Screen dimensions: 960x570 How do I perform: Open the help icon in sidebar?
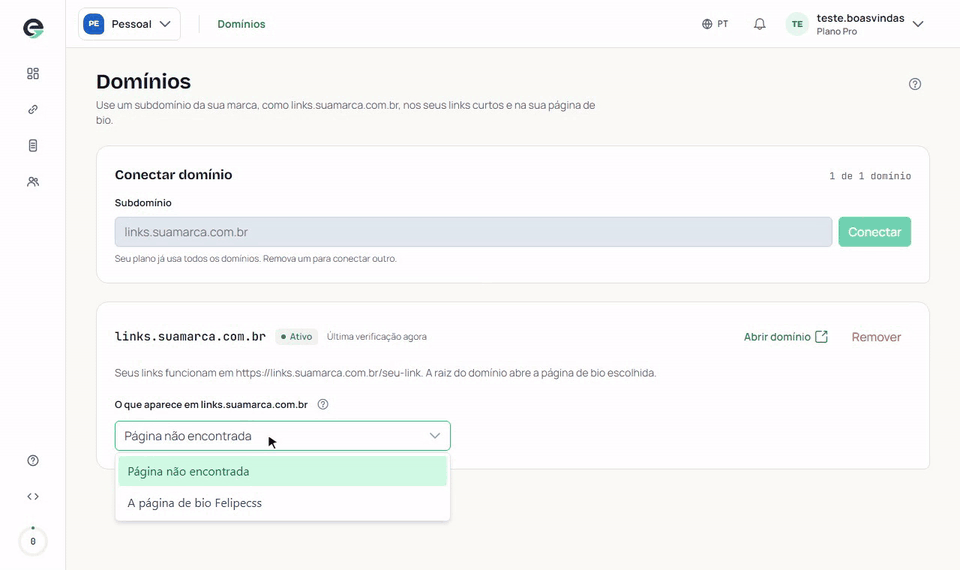33,460
